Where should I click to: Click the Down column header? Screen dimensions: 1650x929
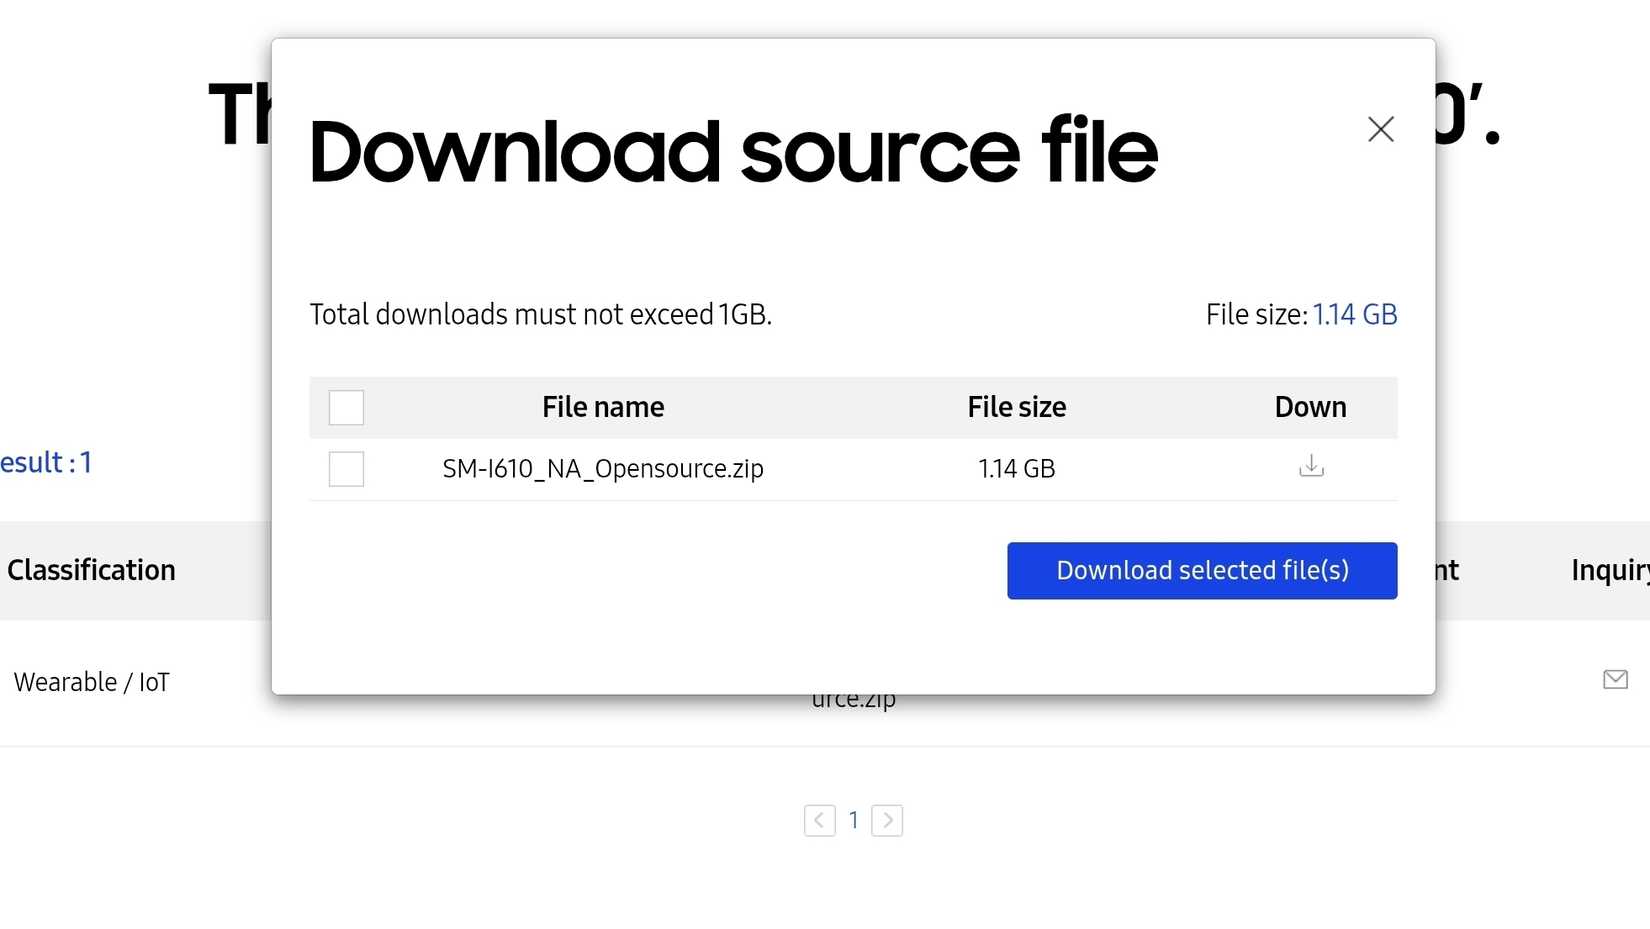[x=1310, y=407]
